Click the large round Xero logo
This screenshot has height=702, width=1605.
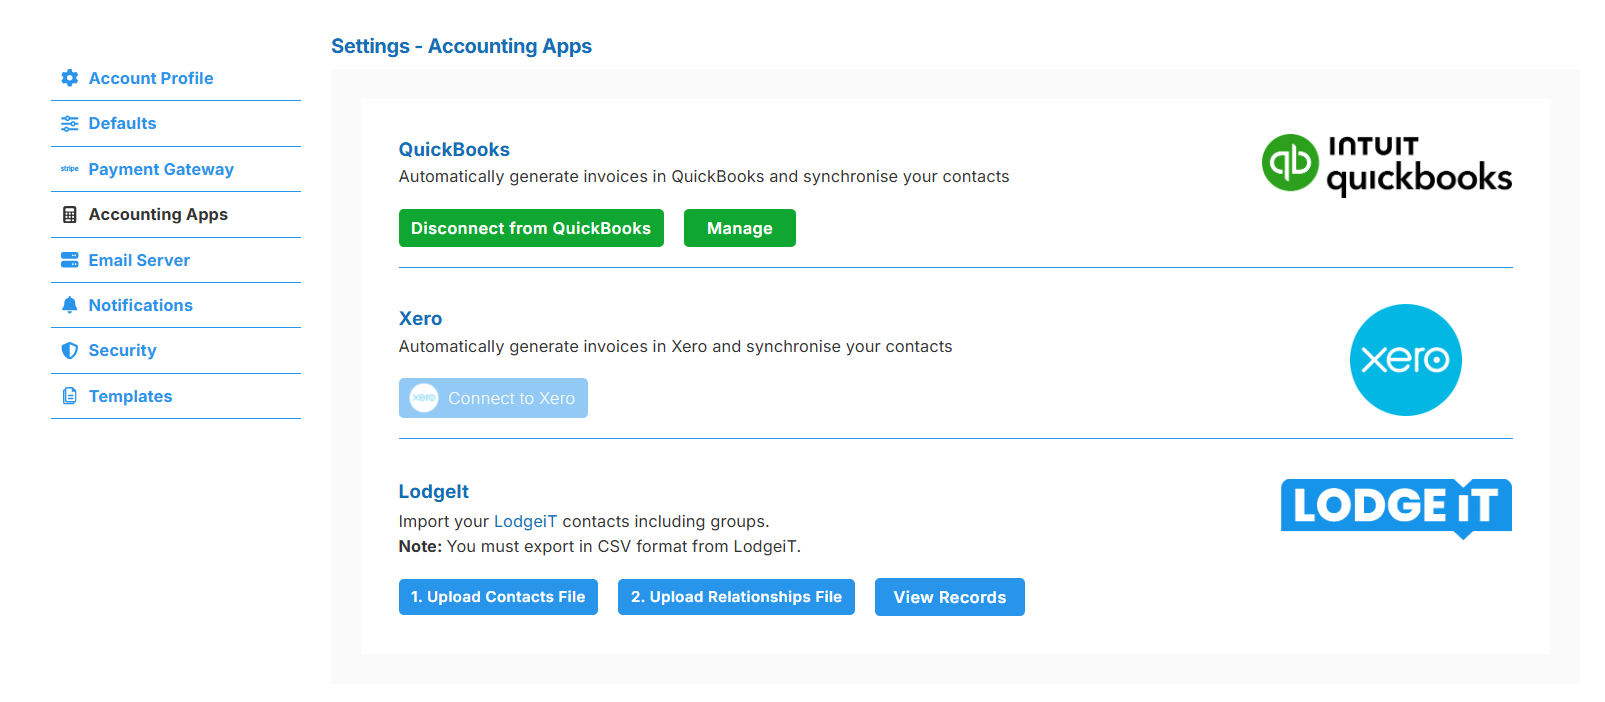point(1405,360)
